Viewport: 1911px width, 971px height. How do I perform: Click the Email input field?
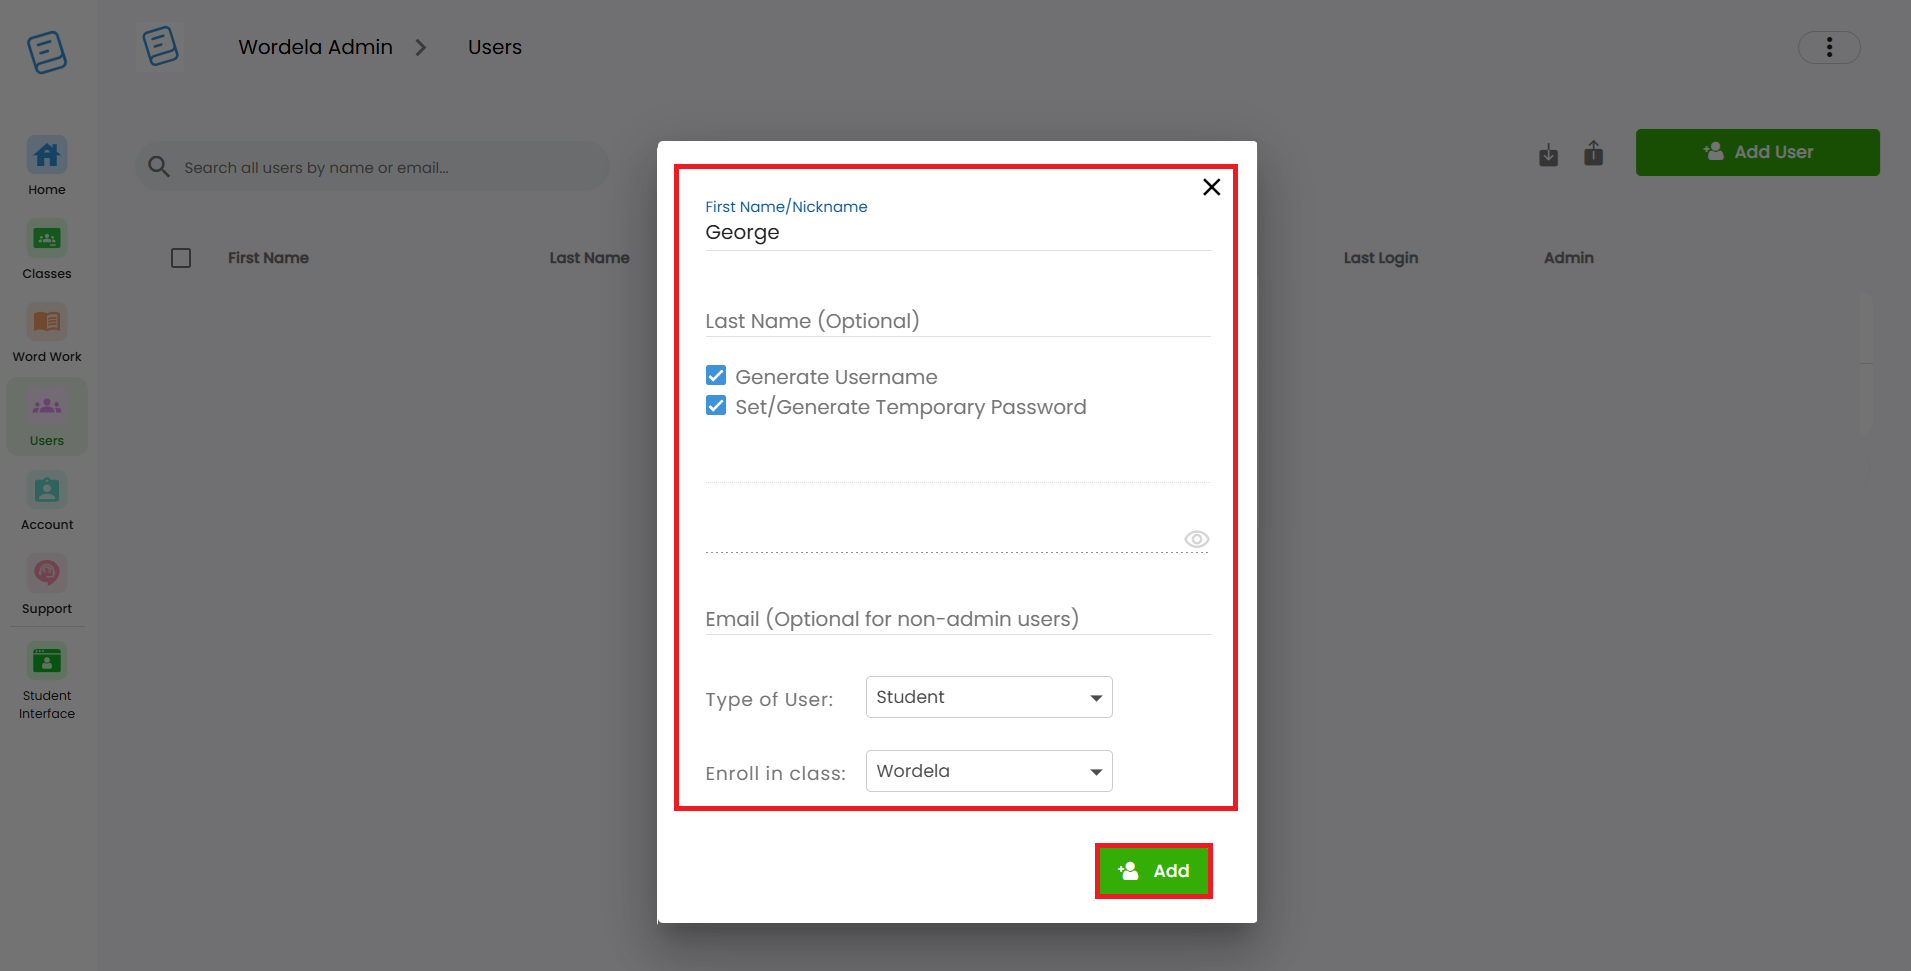click(957, 619)
